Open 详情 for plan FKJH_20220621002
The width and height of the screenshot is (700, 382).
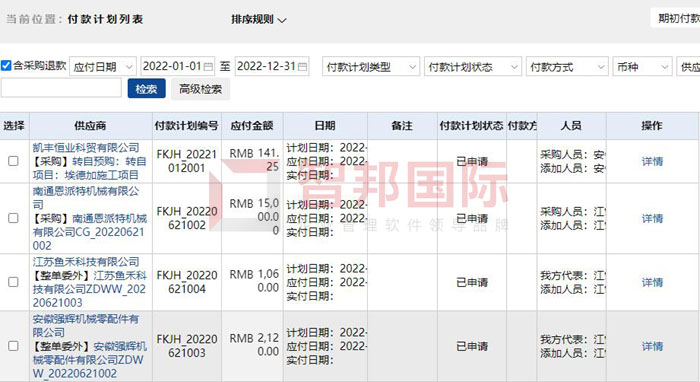[652, 218]
